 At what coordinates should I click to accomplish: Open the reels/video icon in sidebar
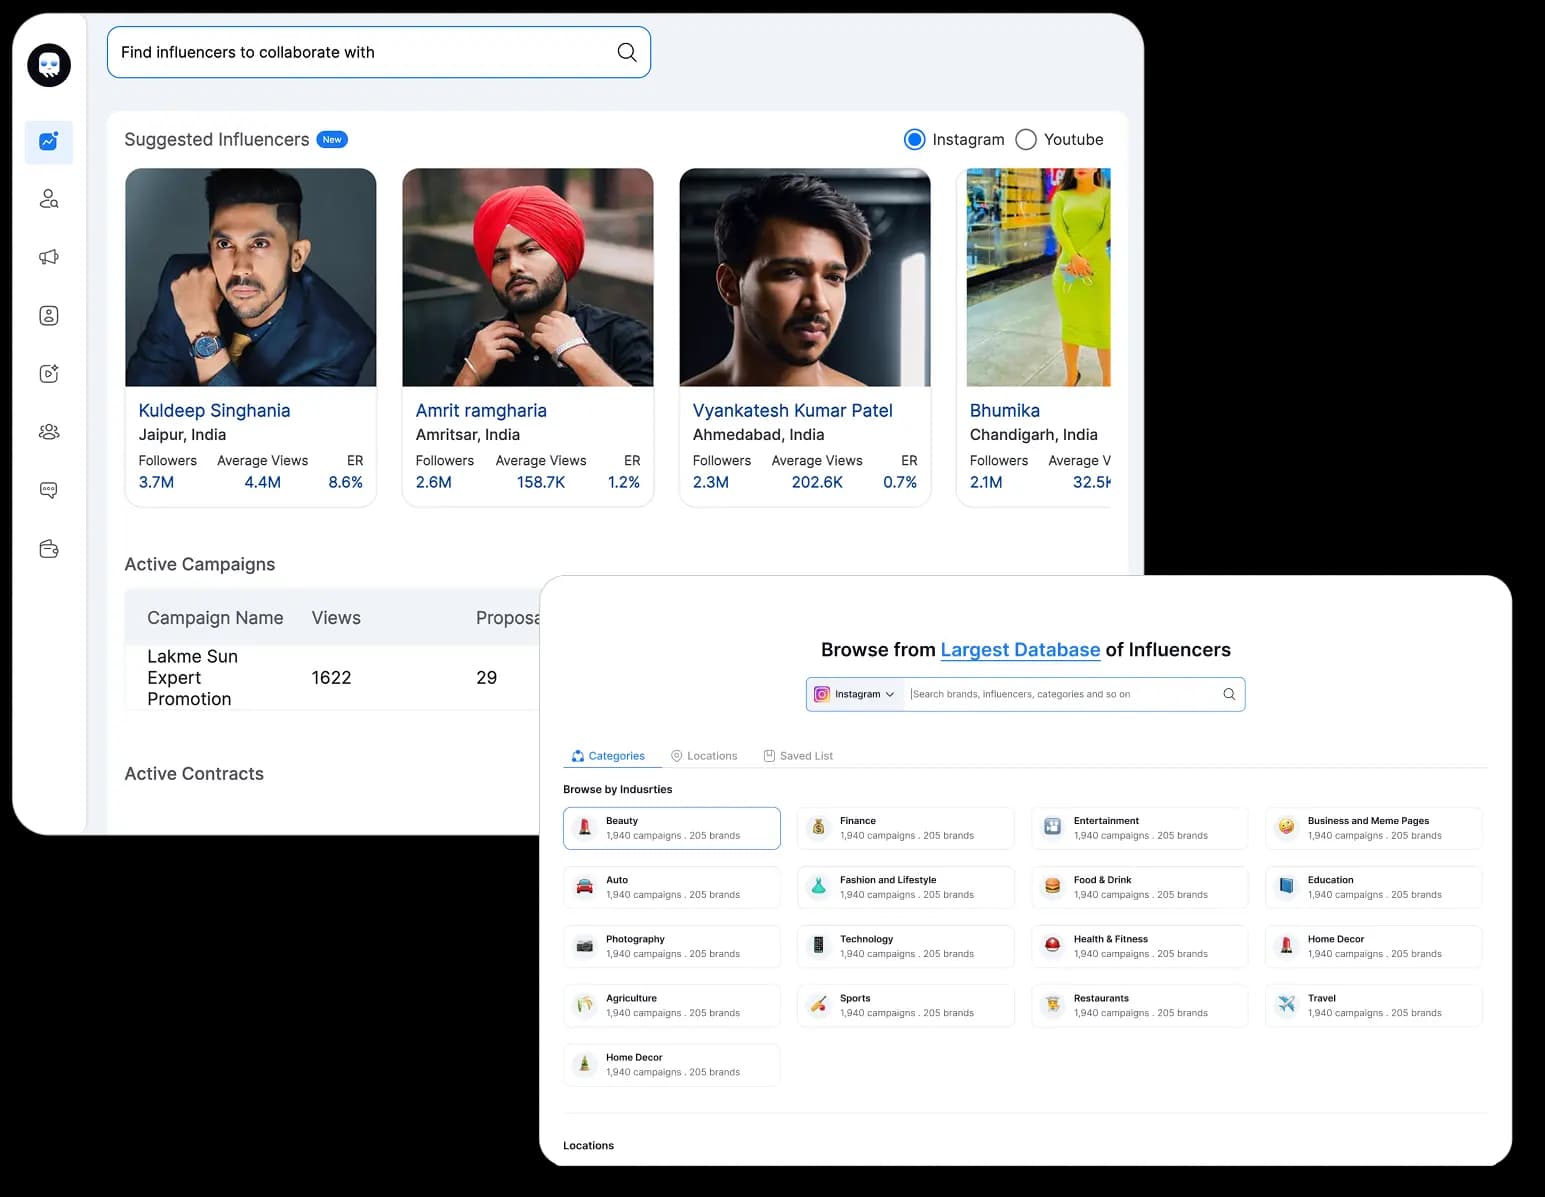[48, 373]
